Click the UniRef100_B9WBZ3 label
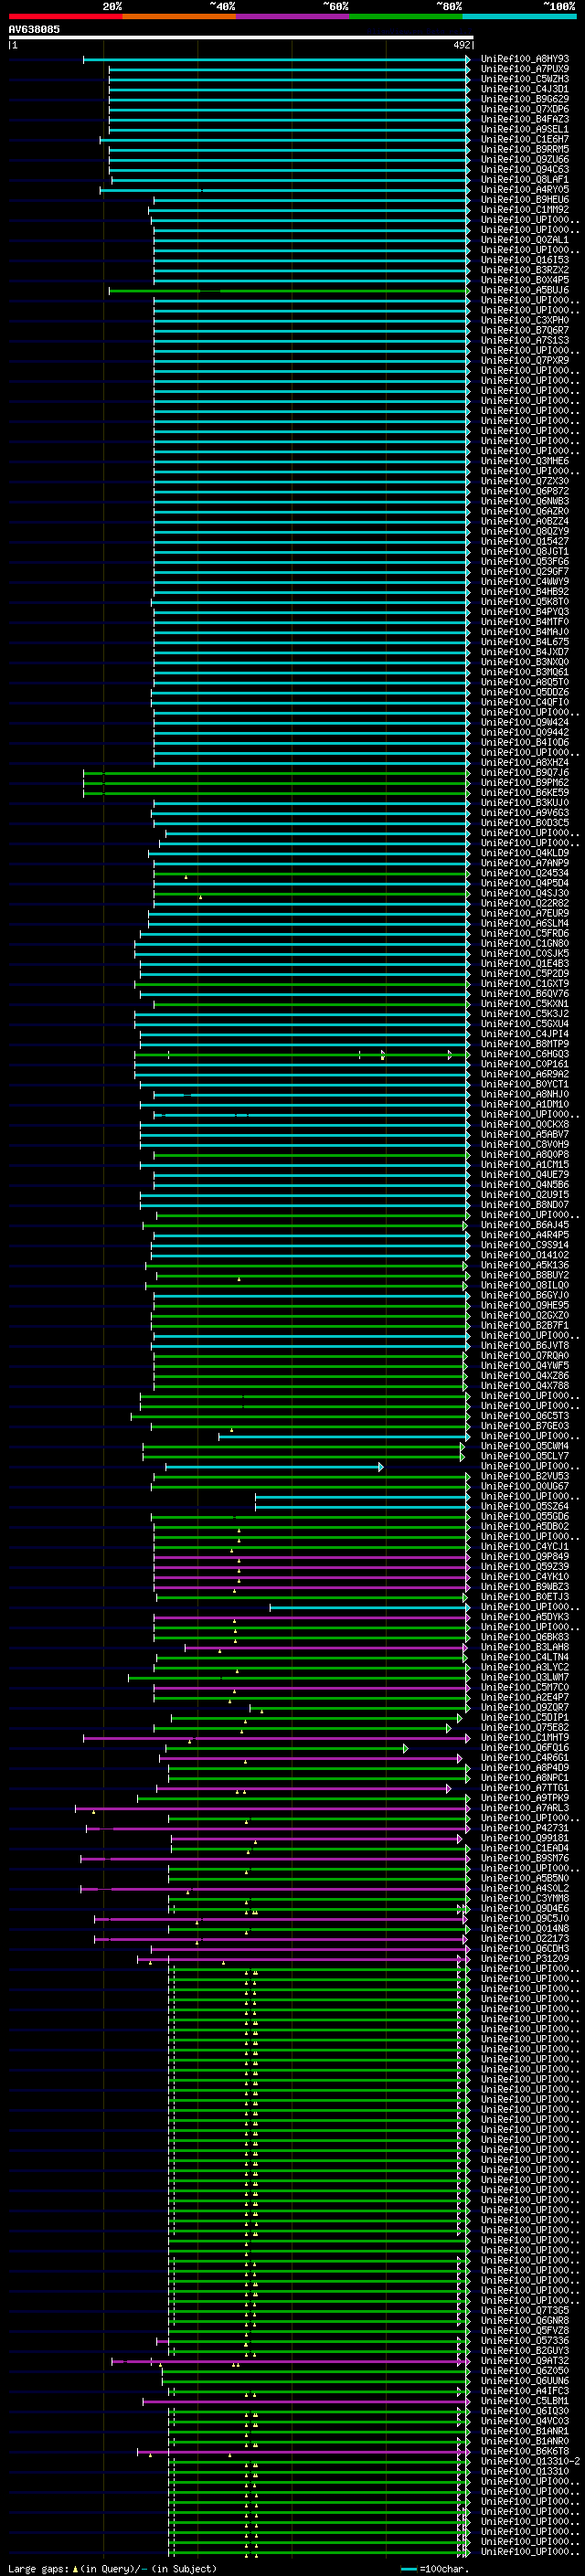 click(x=525, y=1586)
